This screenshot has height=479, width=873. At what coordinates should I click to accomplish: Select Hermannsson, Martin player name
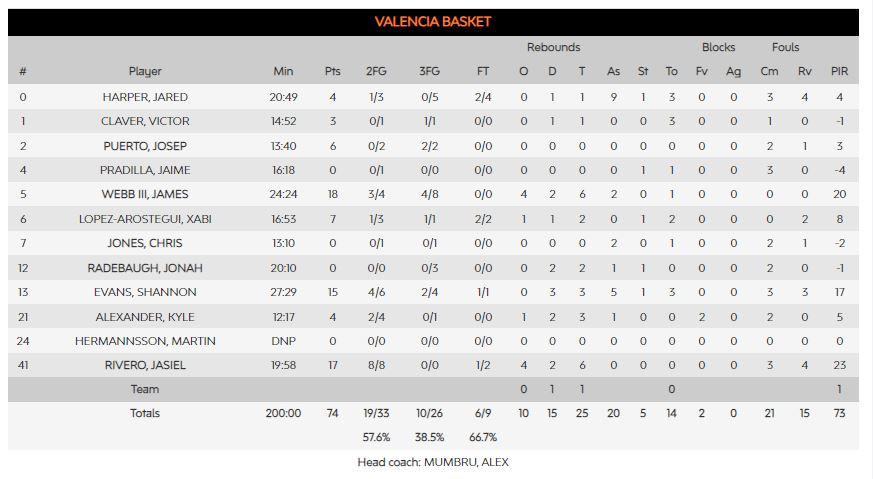point(145,341)
